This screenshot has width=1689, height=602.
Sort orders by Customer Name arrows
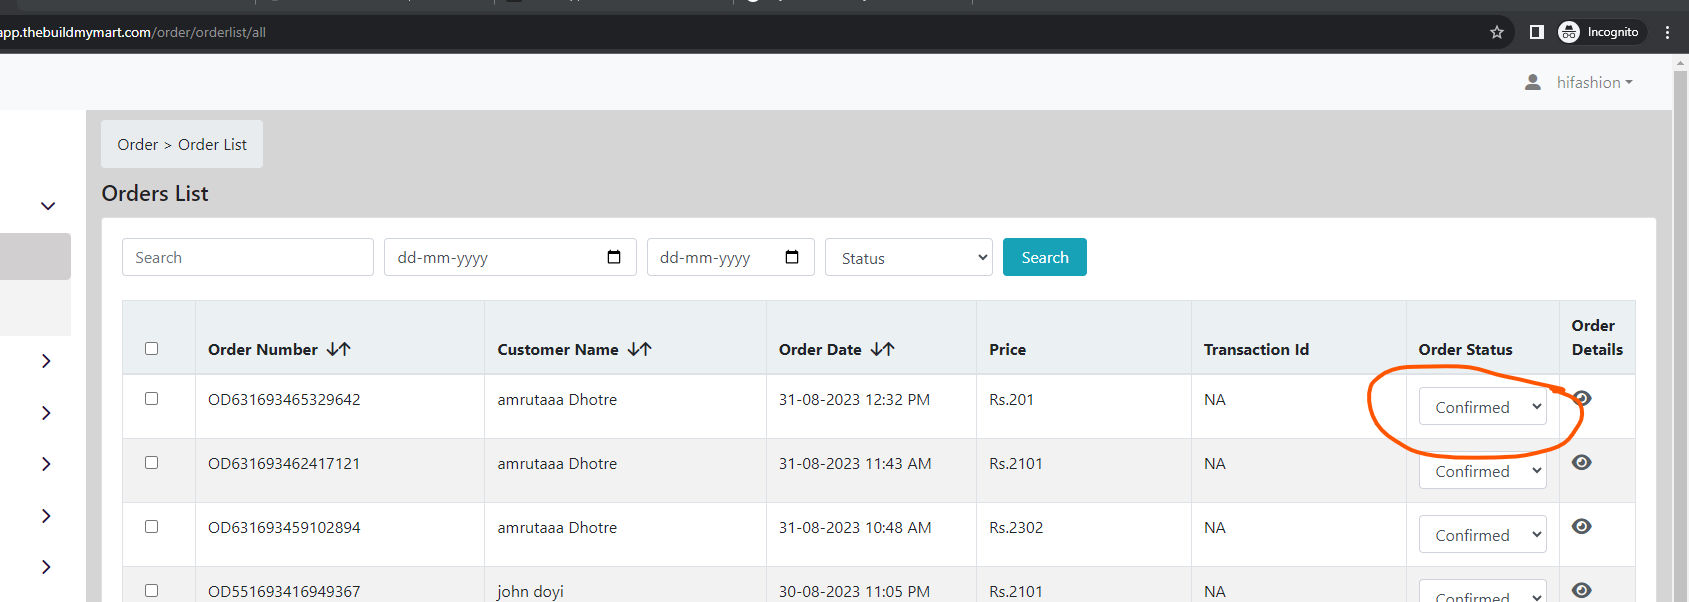640,349
